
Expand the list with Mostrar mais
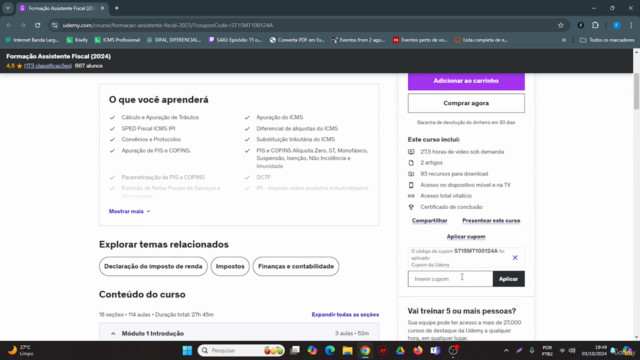(x=129, y=211)
